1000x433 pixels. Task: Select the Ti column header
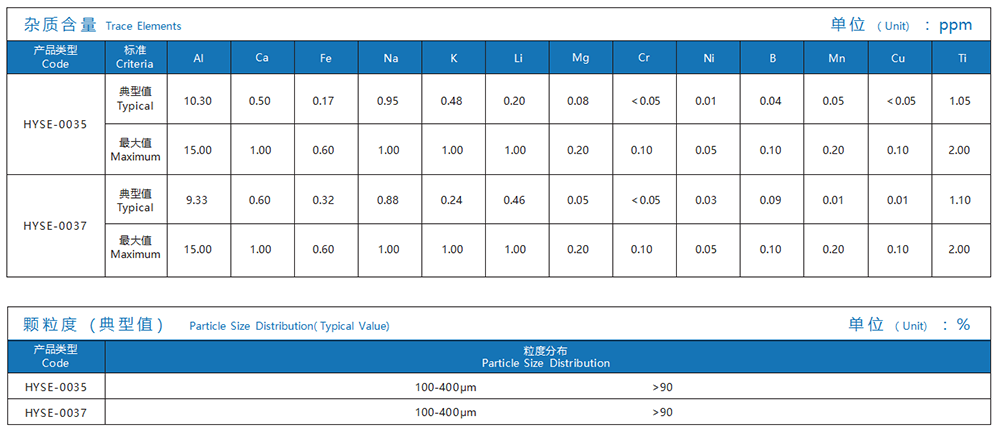(963, 58)
